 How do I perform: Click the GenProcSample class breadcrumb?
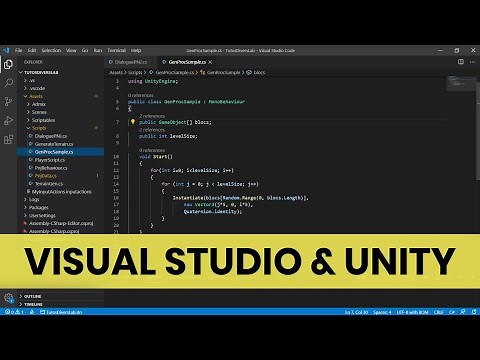coord(223,72)
